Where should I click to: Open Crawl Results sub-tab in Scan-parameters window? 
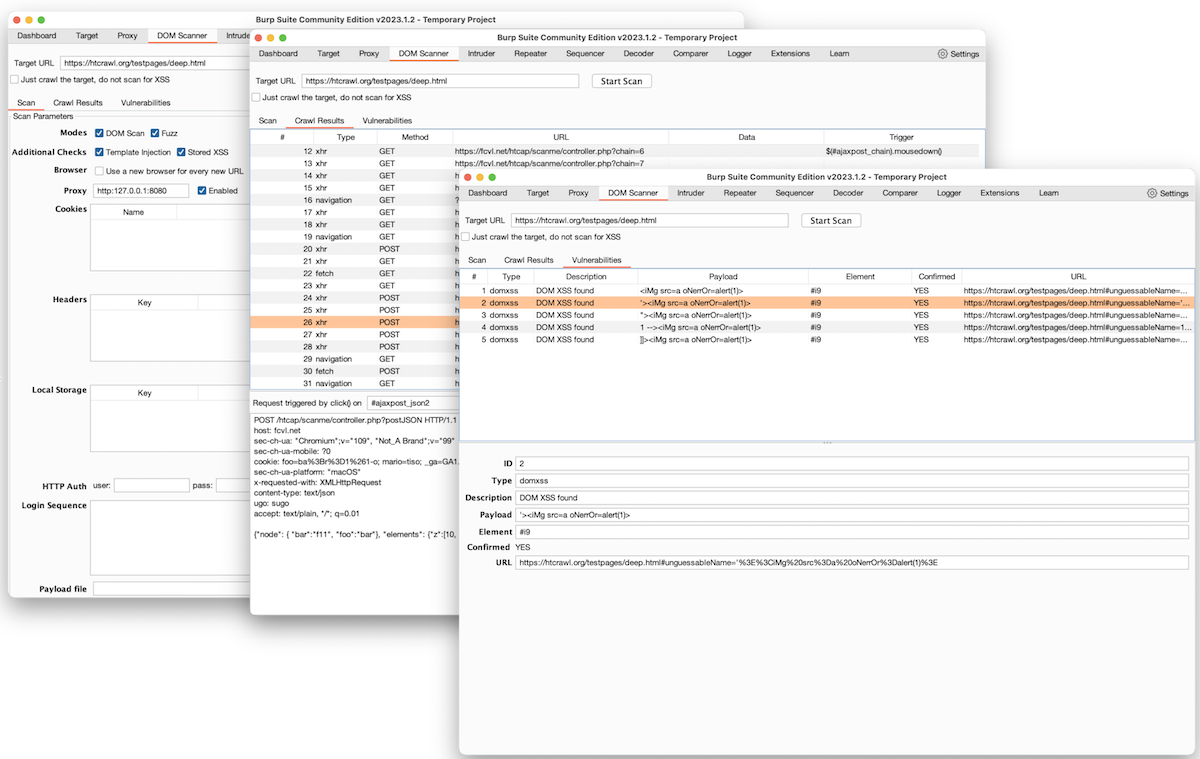(78, 102)
